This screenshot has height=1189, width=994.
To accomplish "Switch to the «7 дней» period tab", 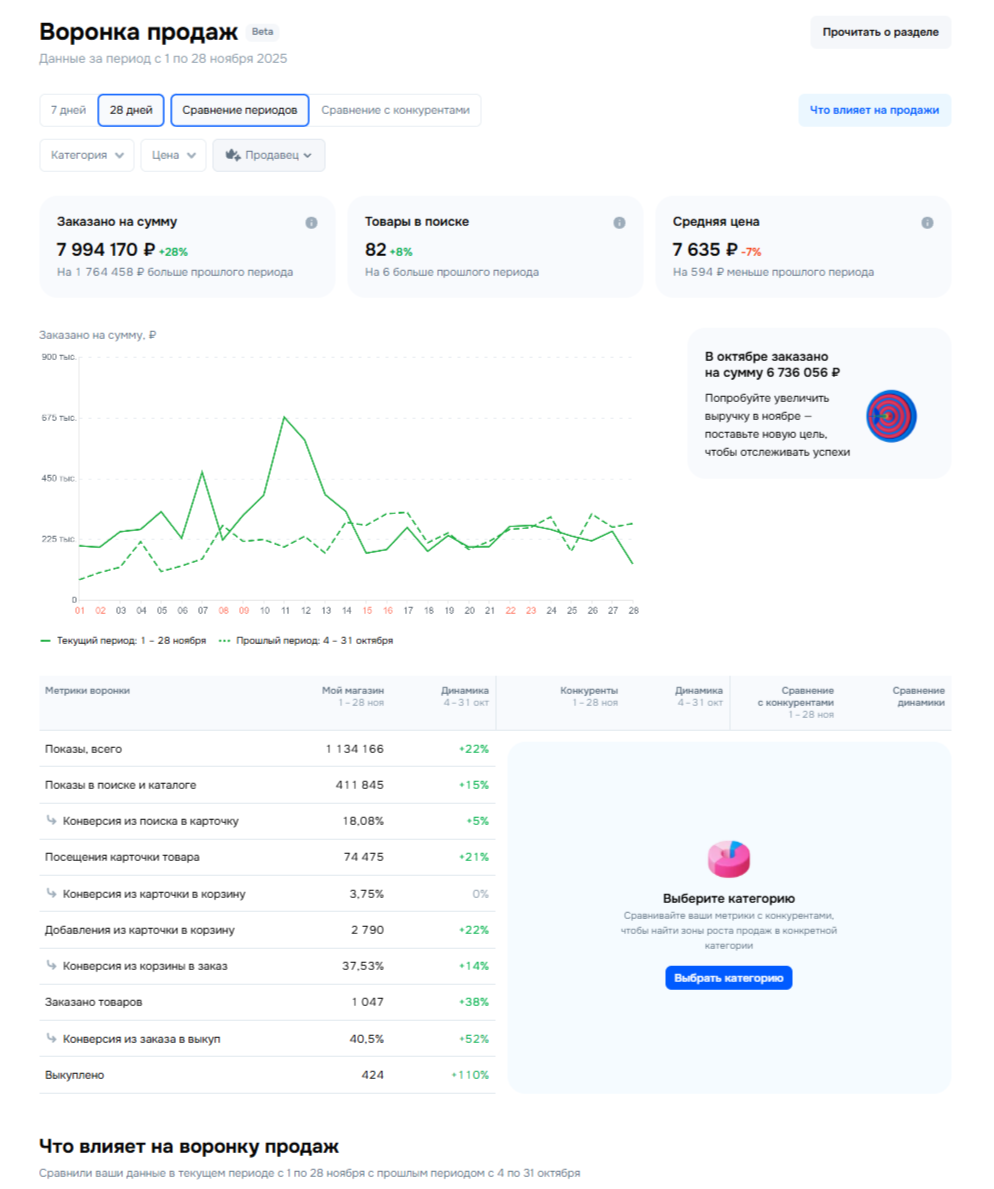I will tap(68, 110).
